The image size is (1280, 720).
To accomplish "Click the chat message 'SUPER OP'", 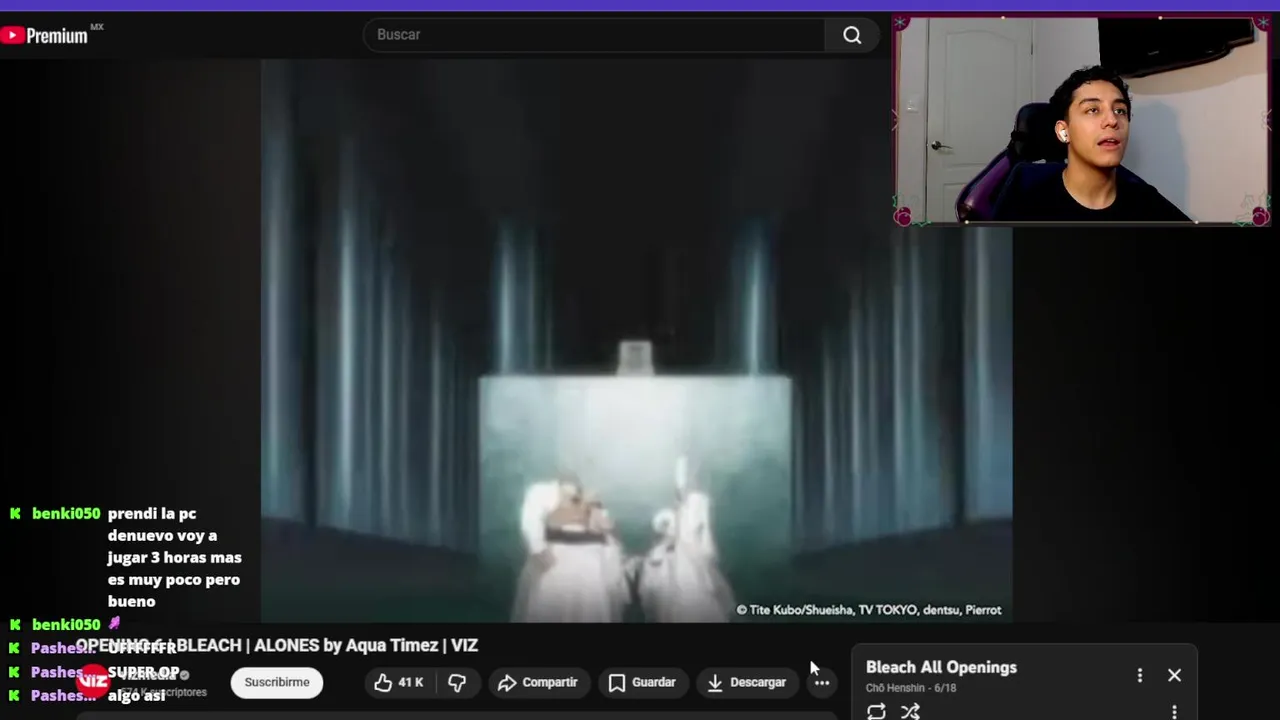I will pos(143,672).
